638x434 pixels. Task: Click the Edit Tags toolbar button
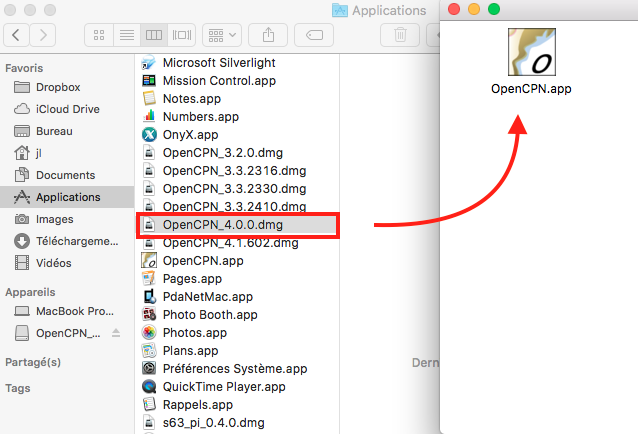coord(314,35)
